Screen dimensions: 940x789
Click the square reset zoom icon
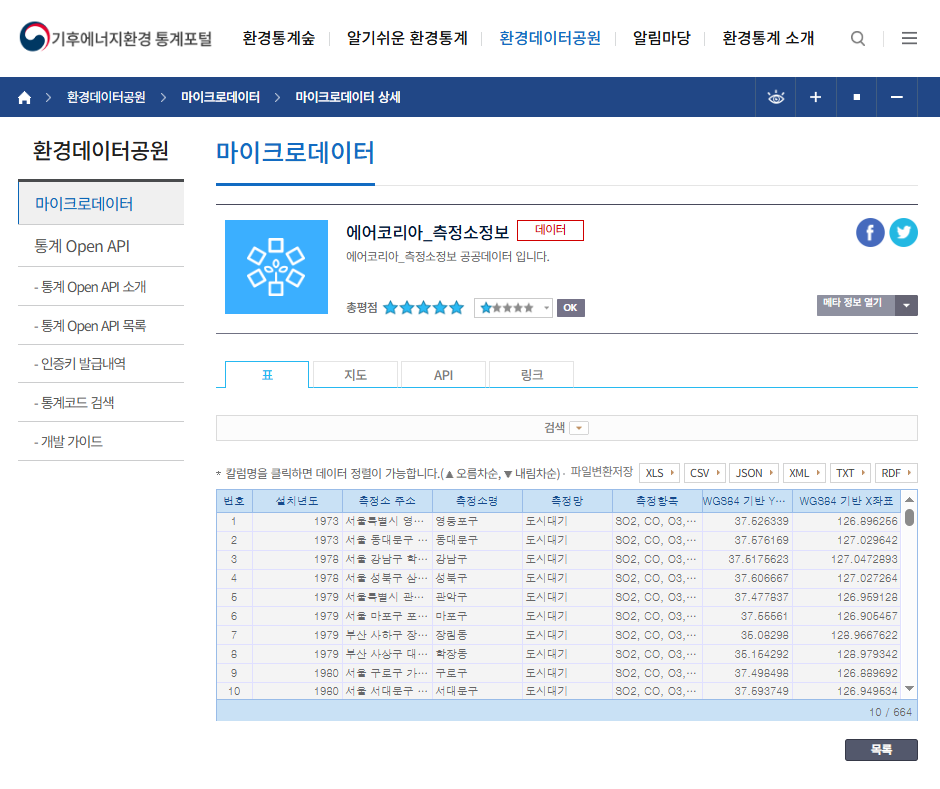[856, 97]
